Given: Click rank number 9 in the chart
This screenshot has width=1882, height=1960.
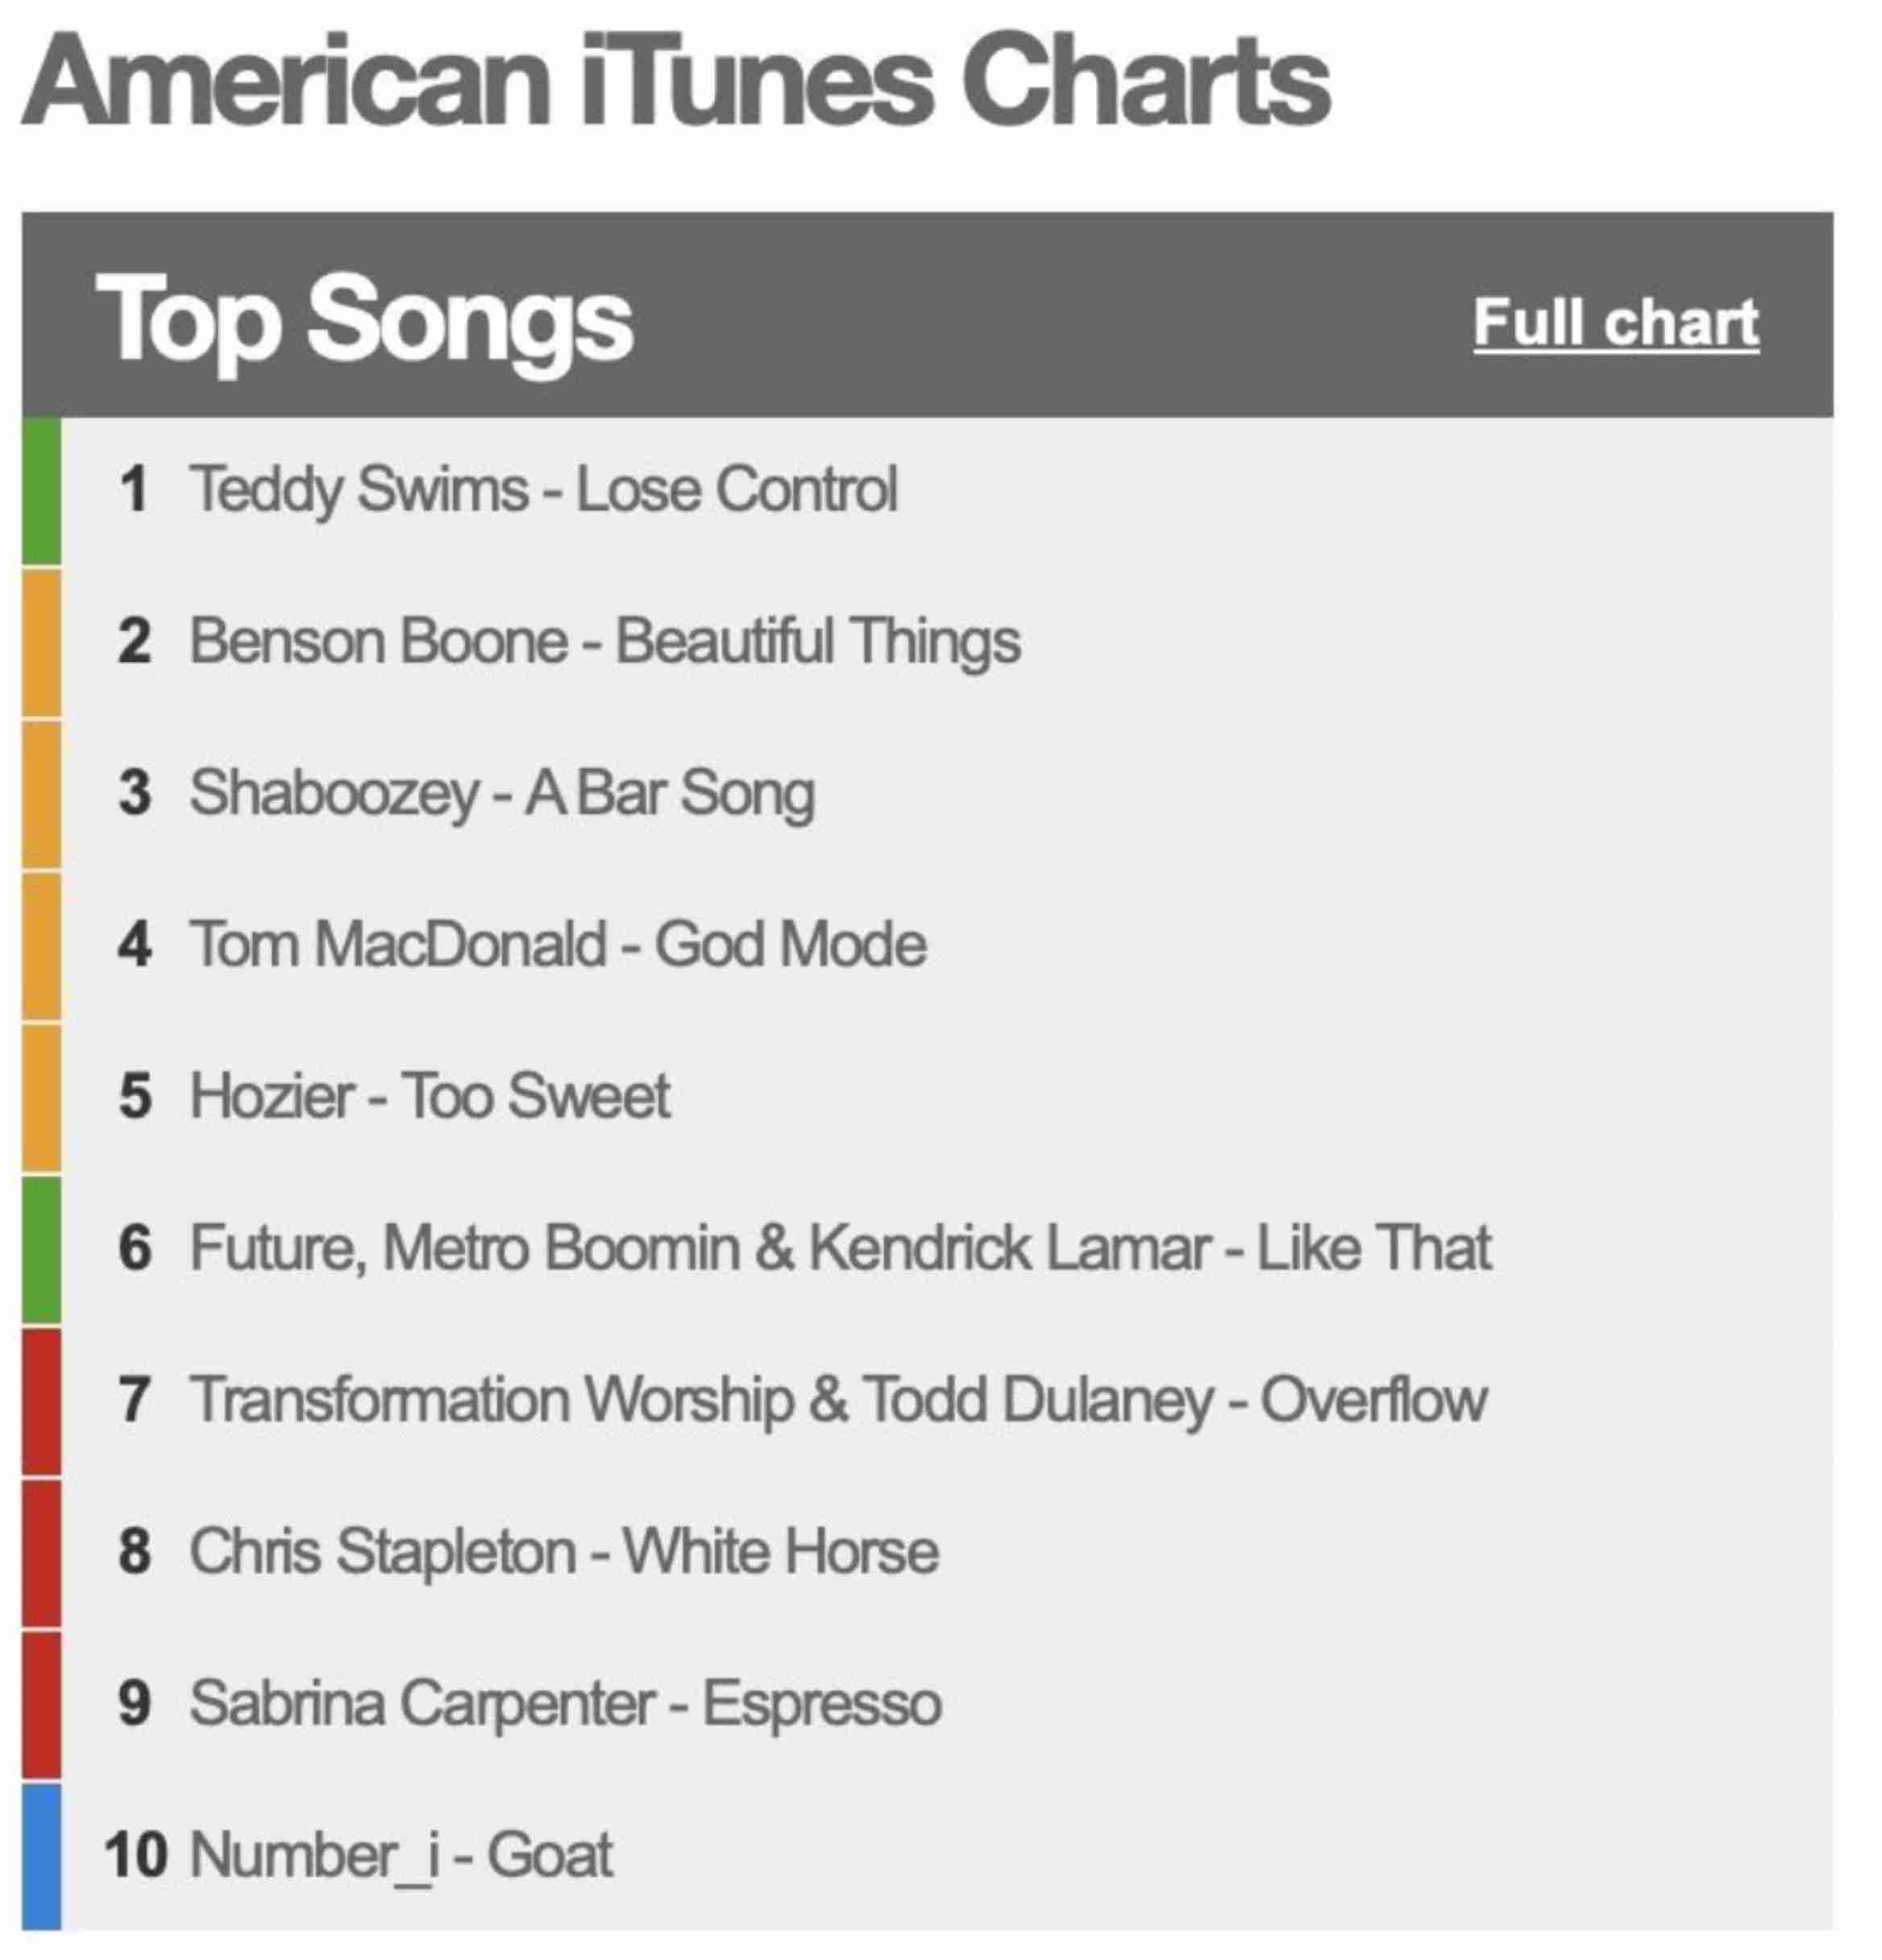Looking at the screenshot, I should point(134,1704).
